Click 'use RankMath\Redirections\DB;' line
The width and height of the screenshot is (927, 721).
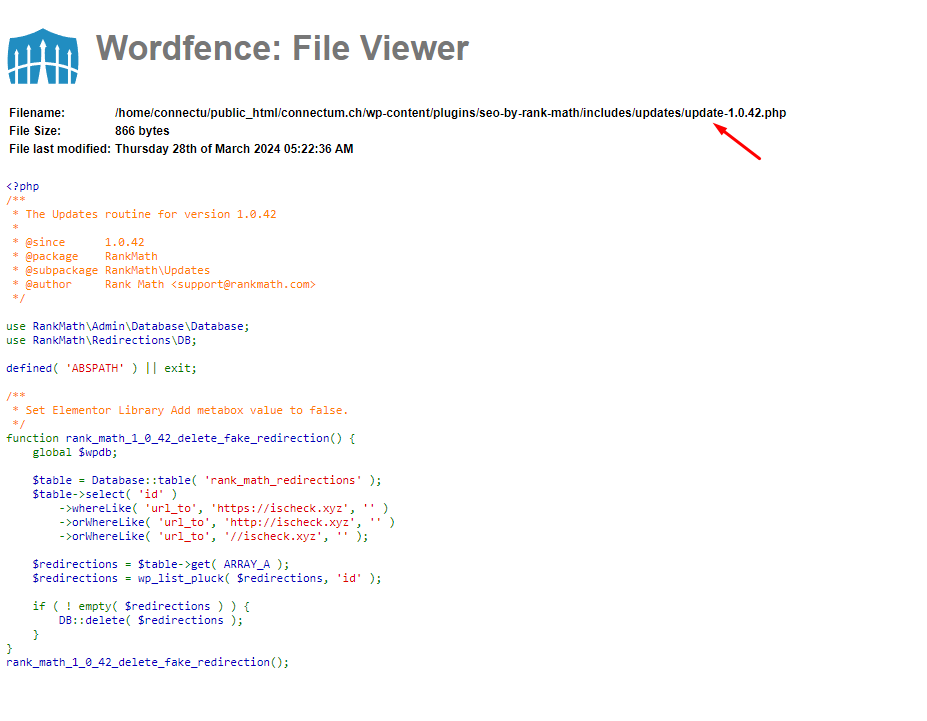click(x=101, y=340)
